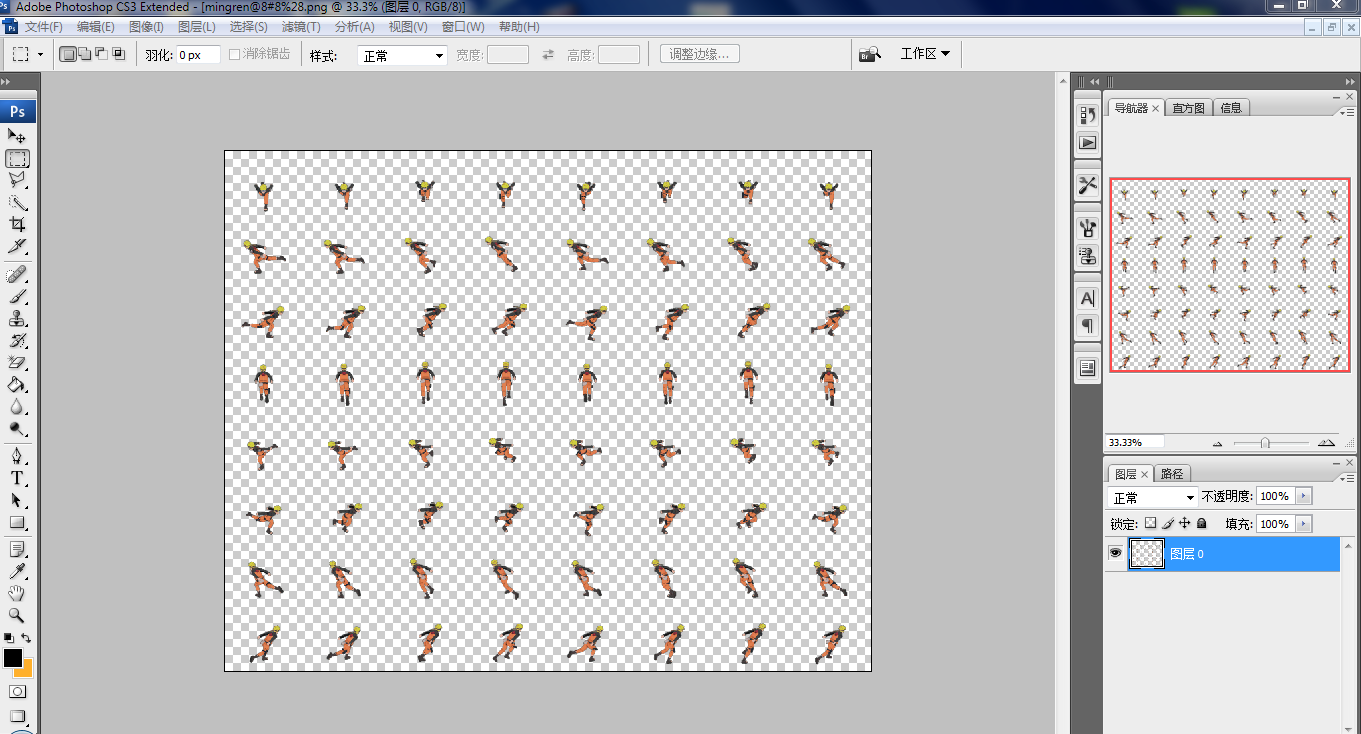The width and height of the screenshot is (1361, 734).
Task: Open the 滤镜(T) menu
Action: [301, 27]
